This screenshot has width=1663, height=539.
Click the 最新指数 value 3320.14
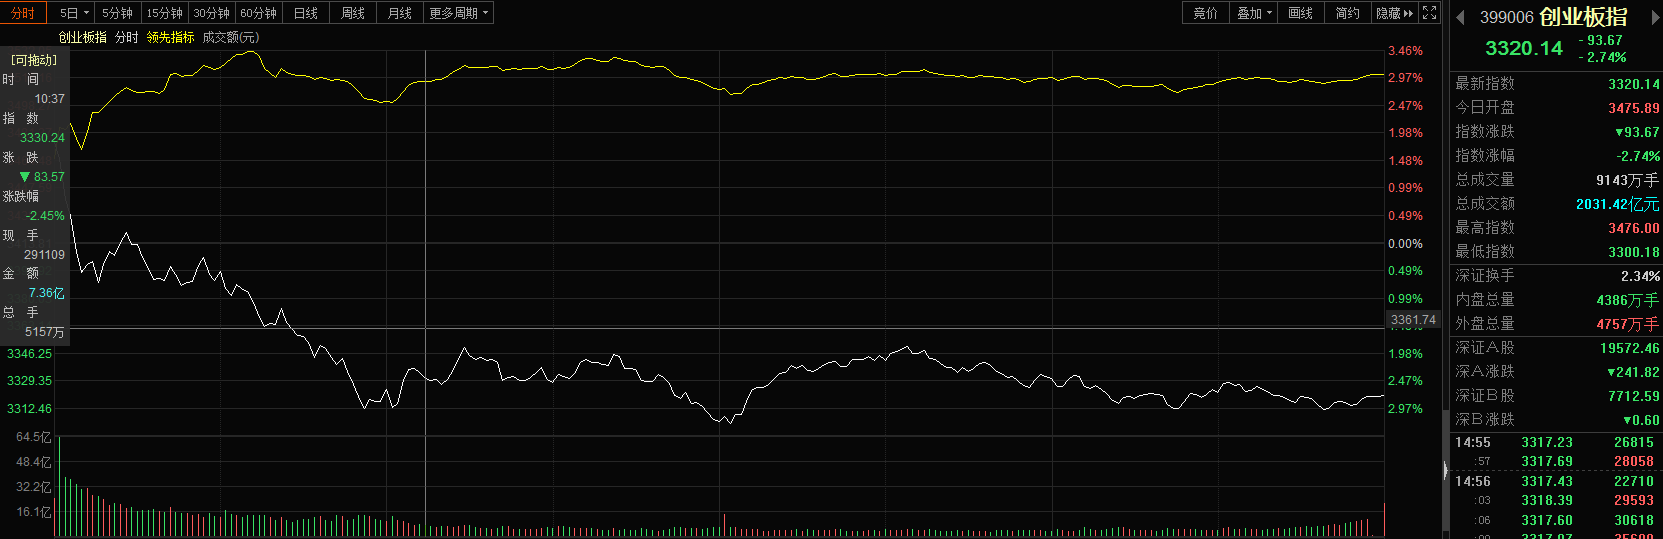tap(1633, 84)
